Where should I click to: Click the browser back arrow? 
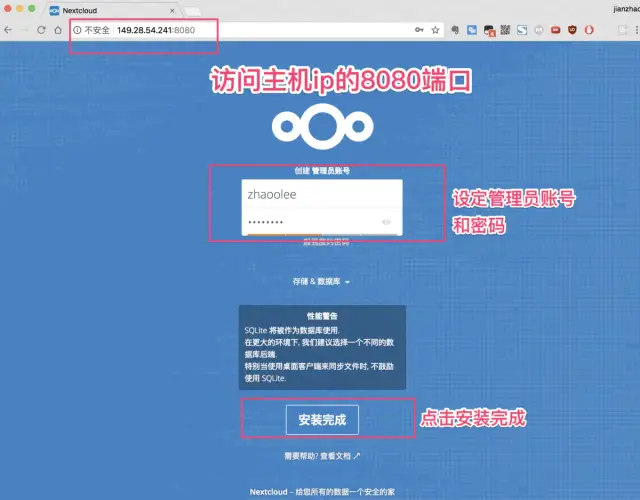click(x=8, y=30)
